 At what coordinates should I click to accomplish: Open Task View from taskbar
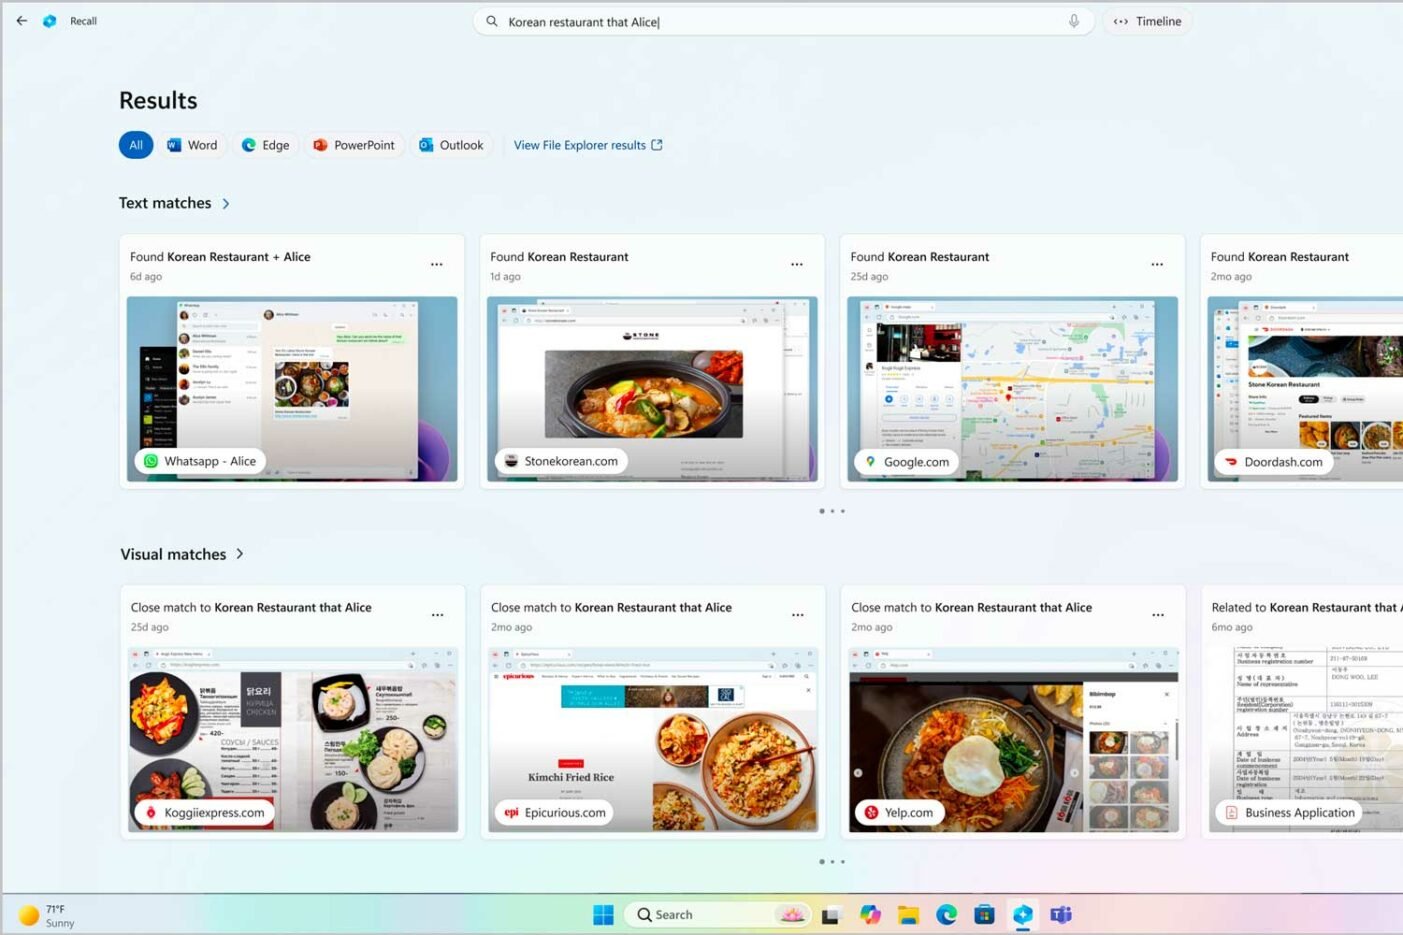(831, 915)
